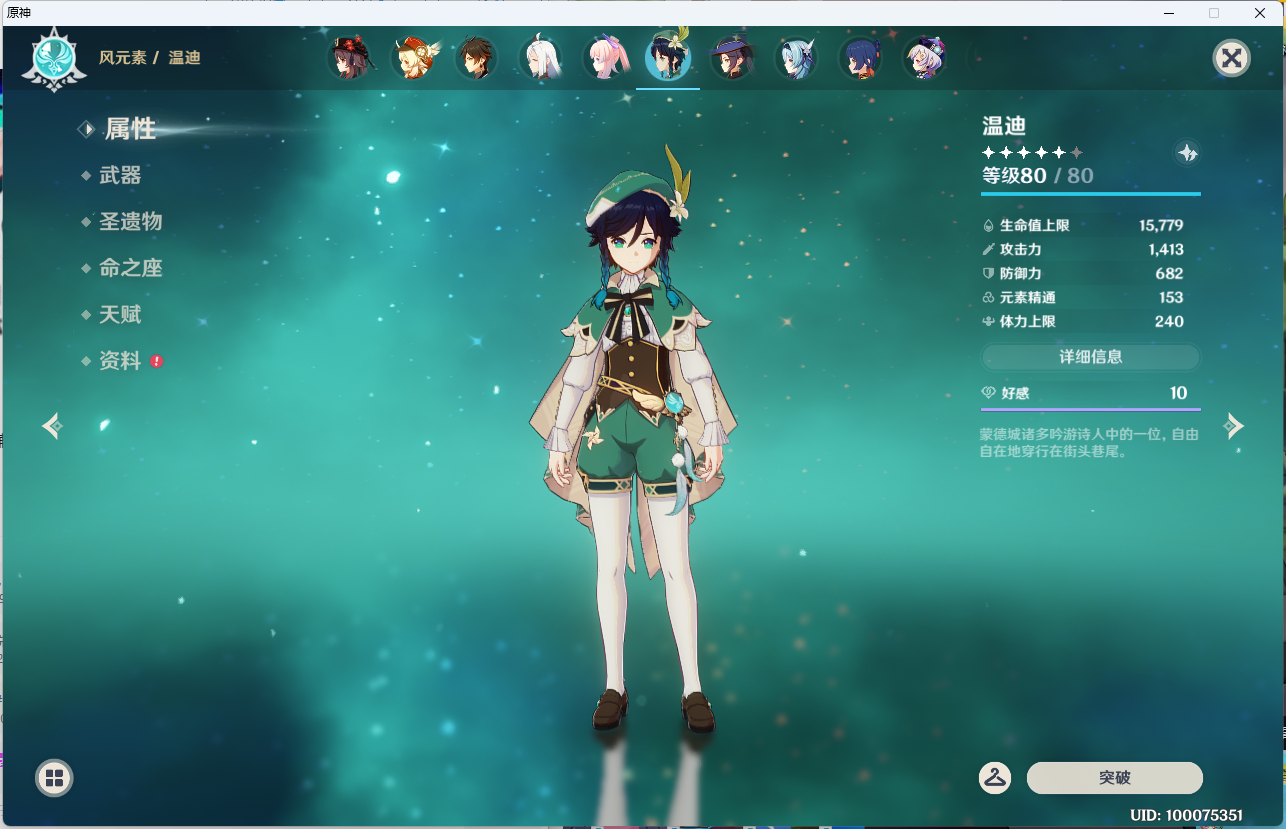Open the 圣遗物 artifacts tab
Image resolution: width=1286 pixels, height=829 pixels.
point(130,221)
